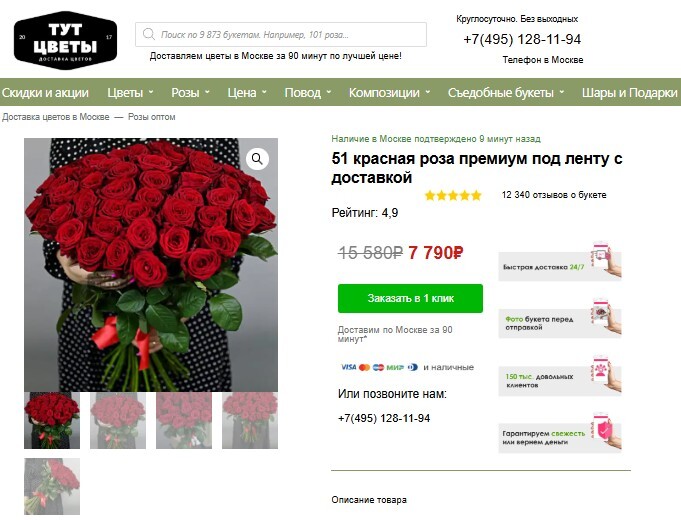681x520 pixels.
Task: Select the last thumbnail in second row
Action: [x=52, y=487]
